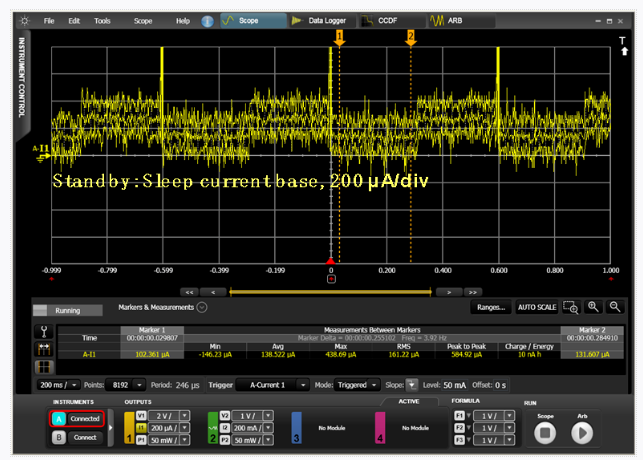Step left with the < button
643x460 pixels.
point(213,292)
